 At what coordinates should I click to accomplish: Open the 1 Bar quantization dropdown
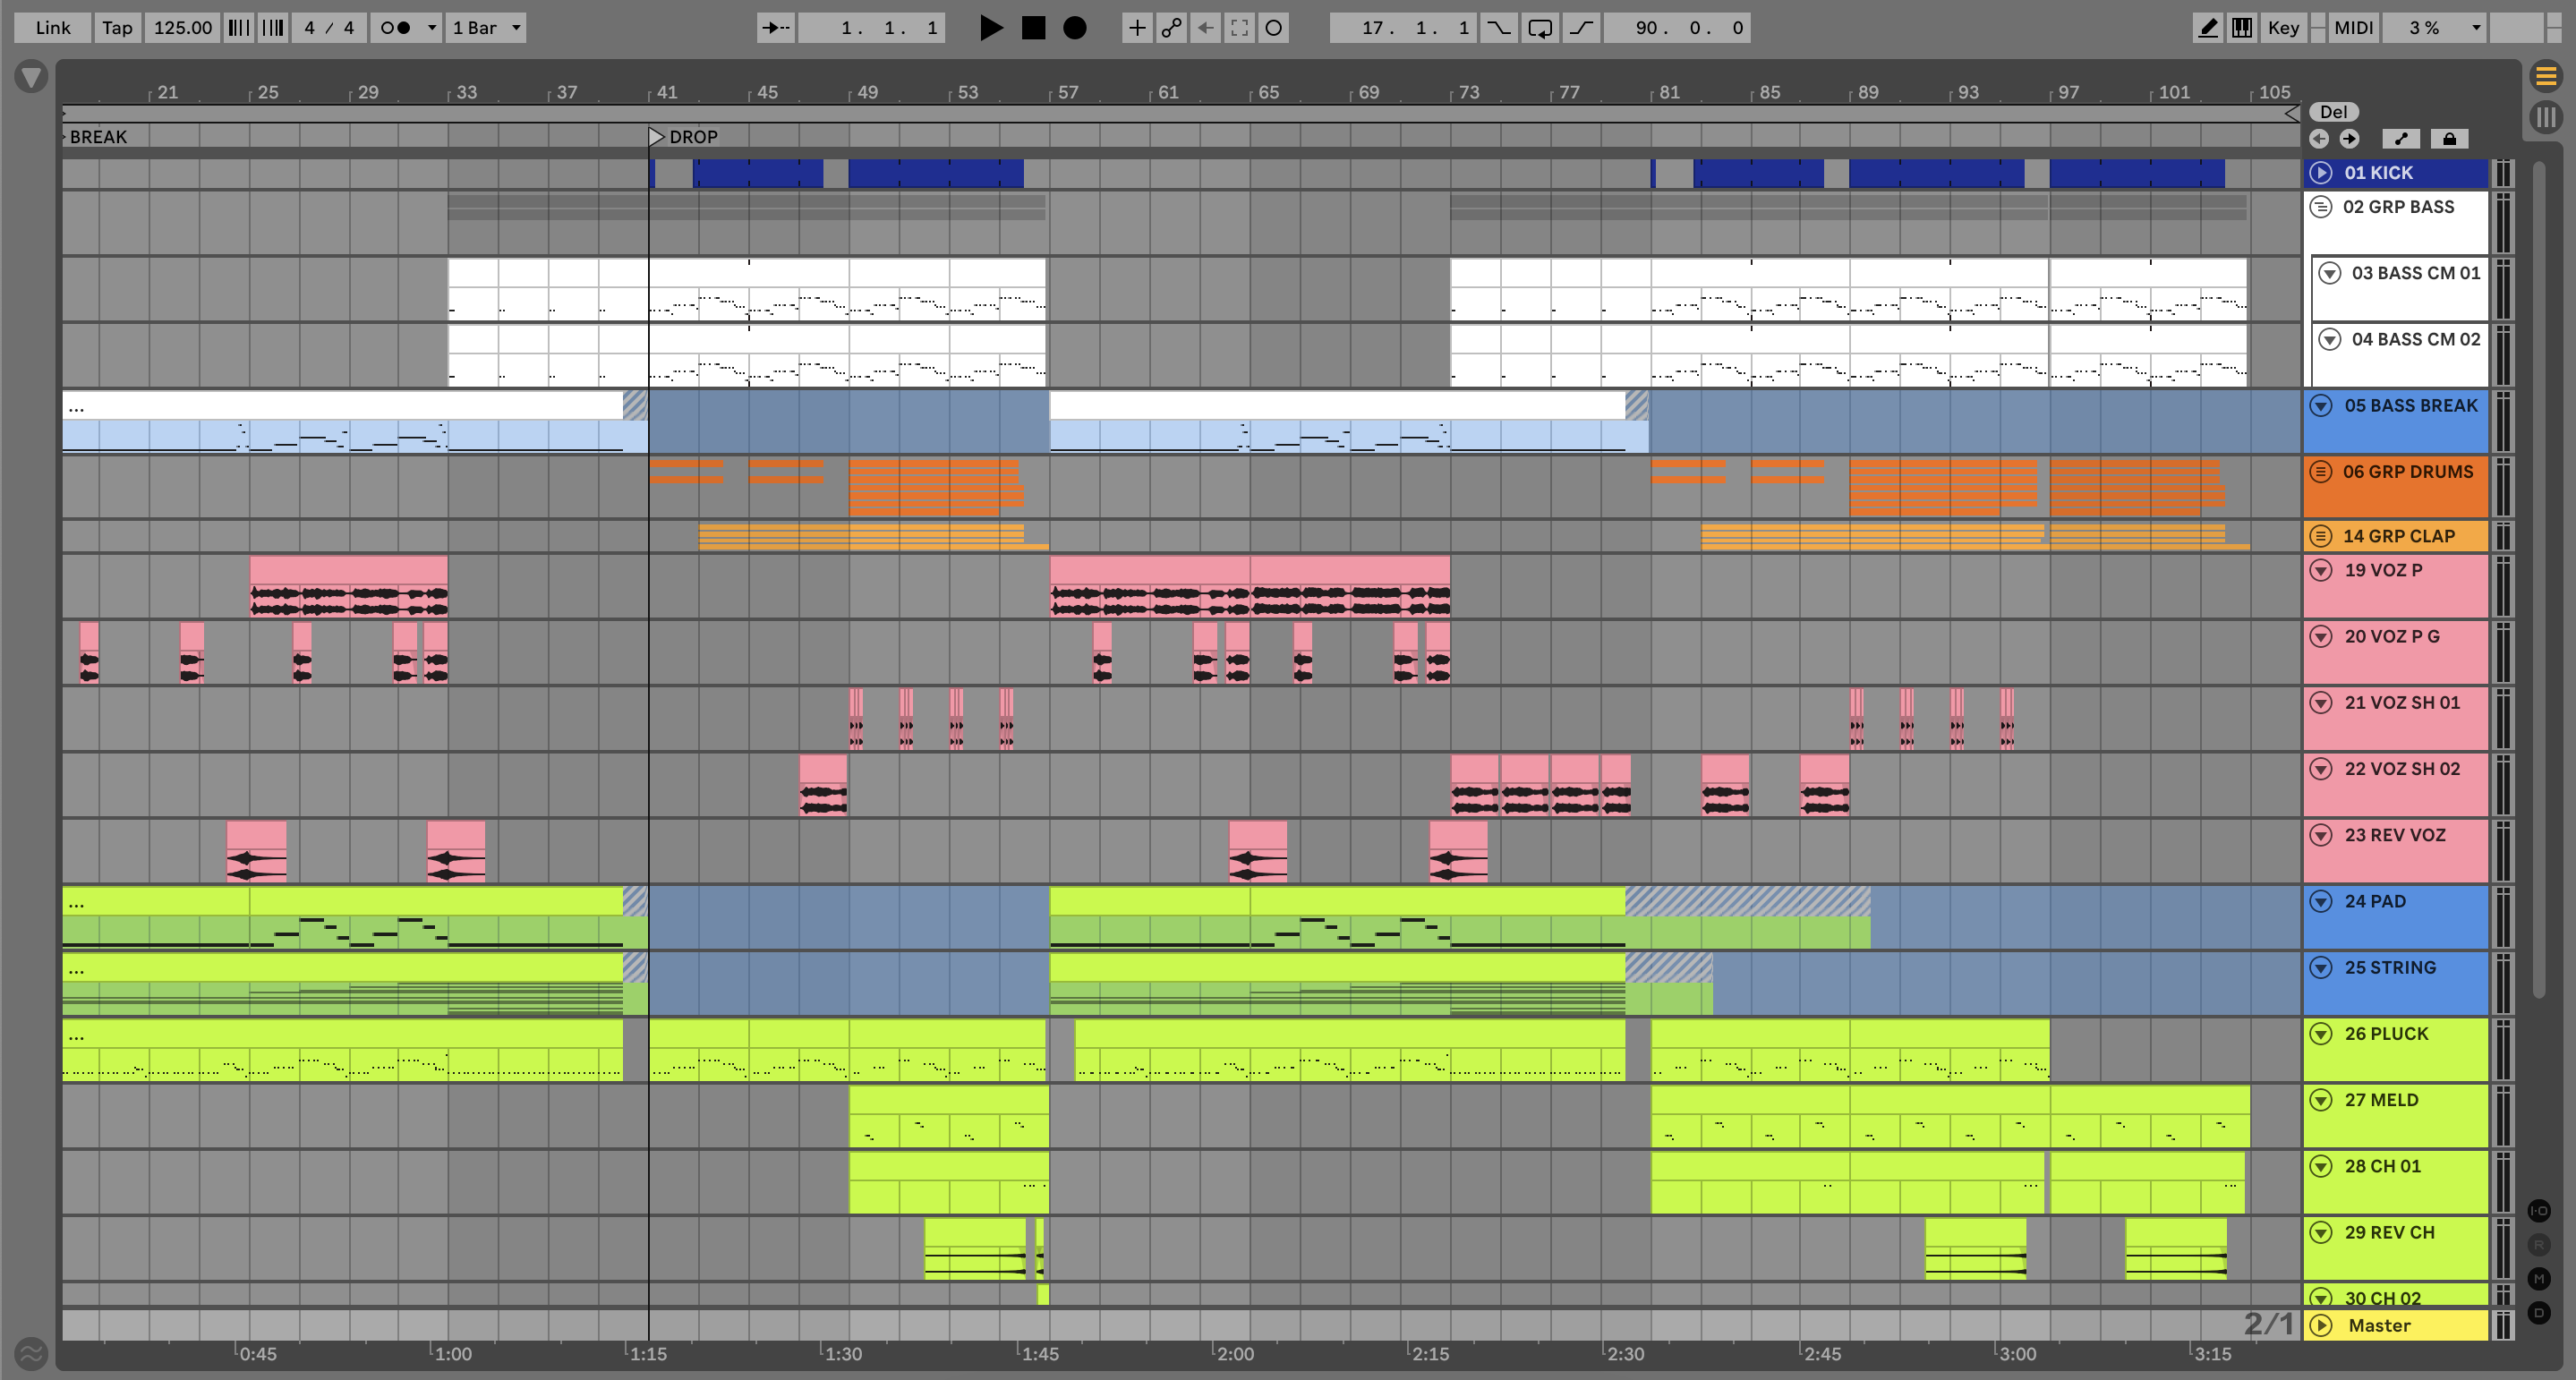486,28
